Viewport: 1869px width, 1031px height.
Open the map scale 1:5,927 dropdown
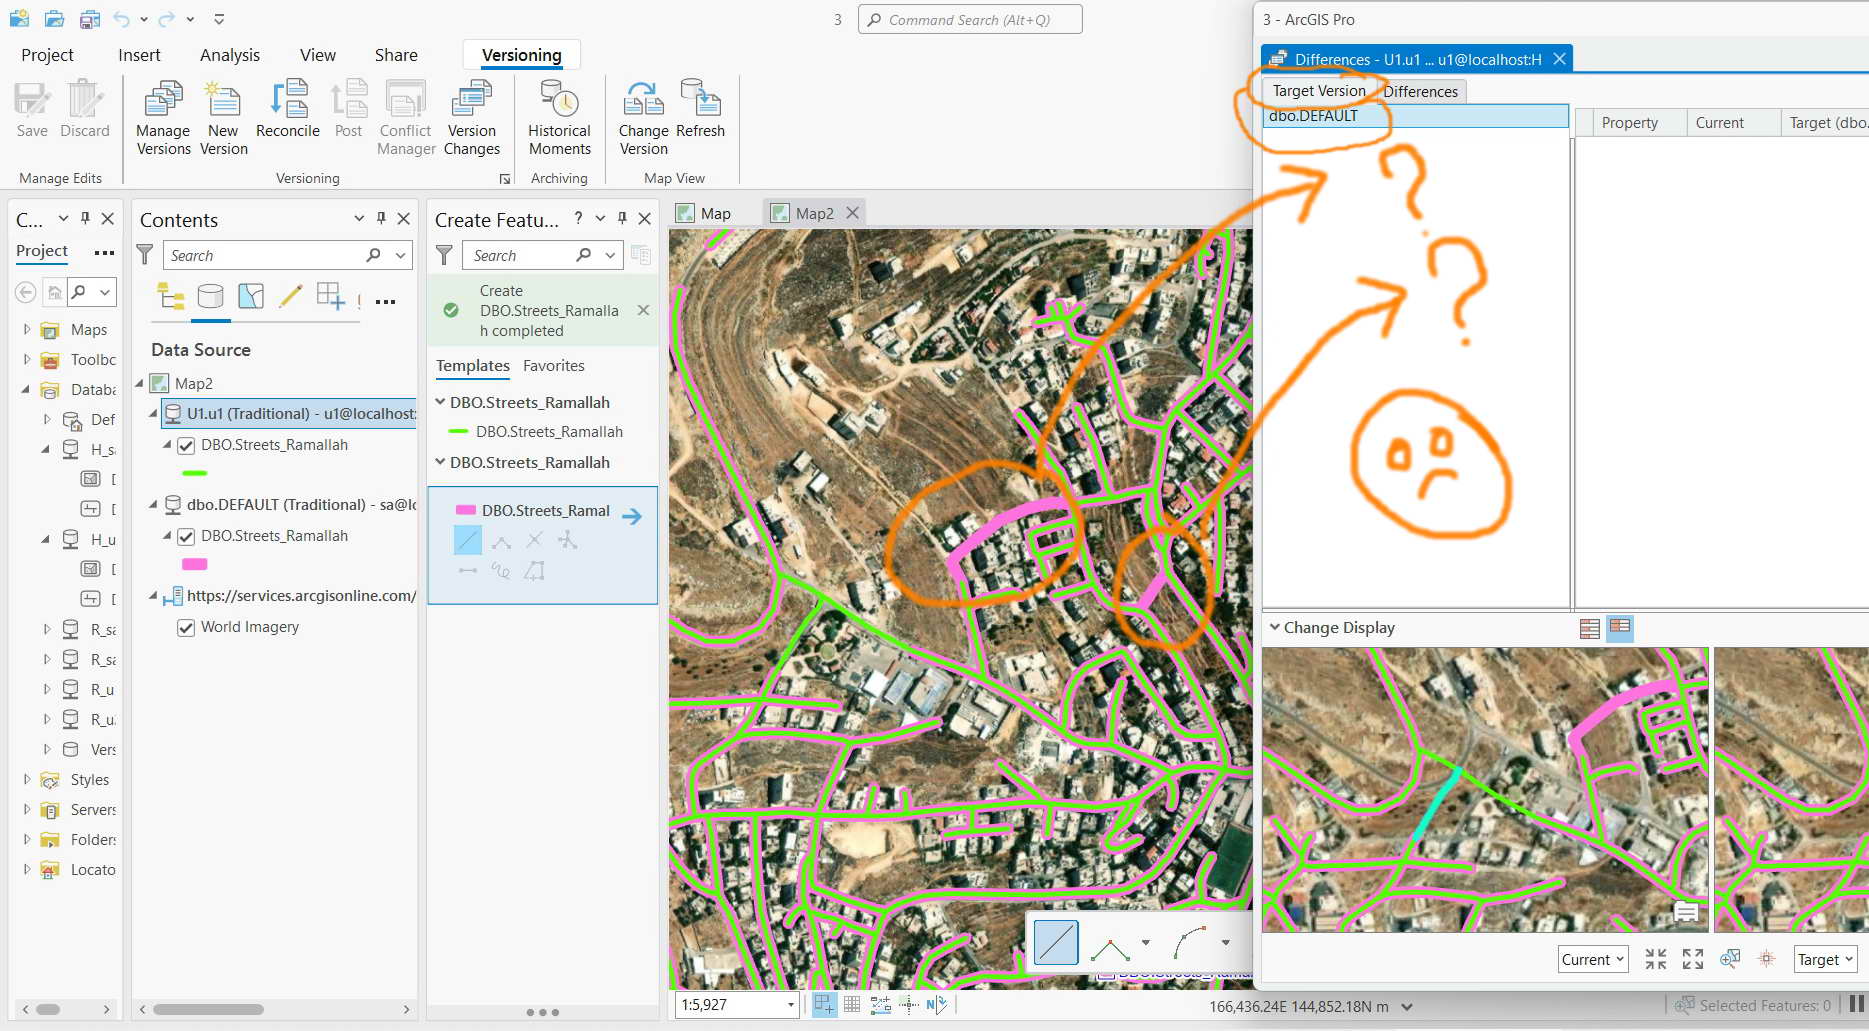791,1005
